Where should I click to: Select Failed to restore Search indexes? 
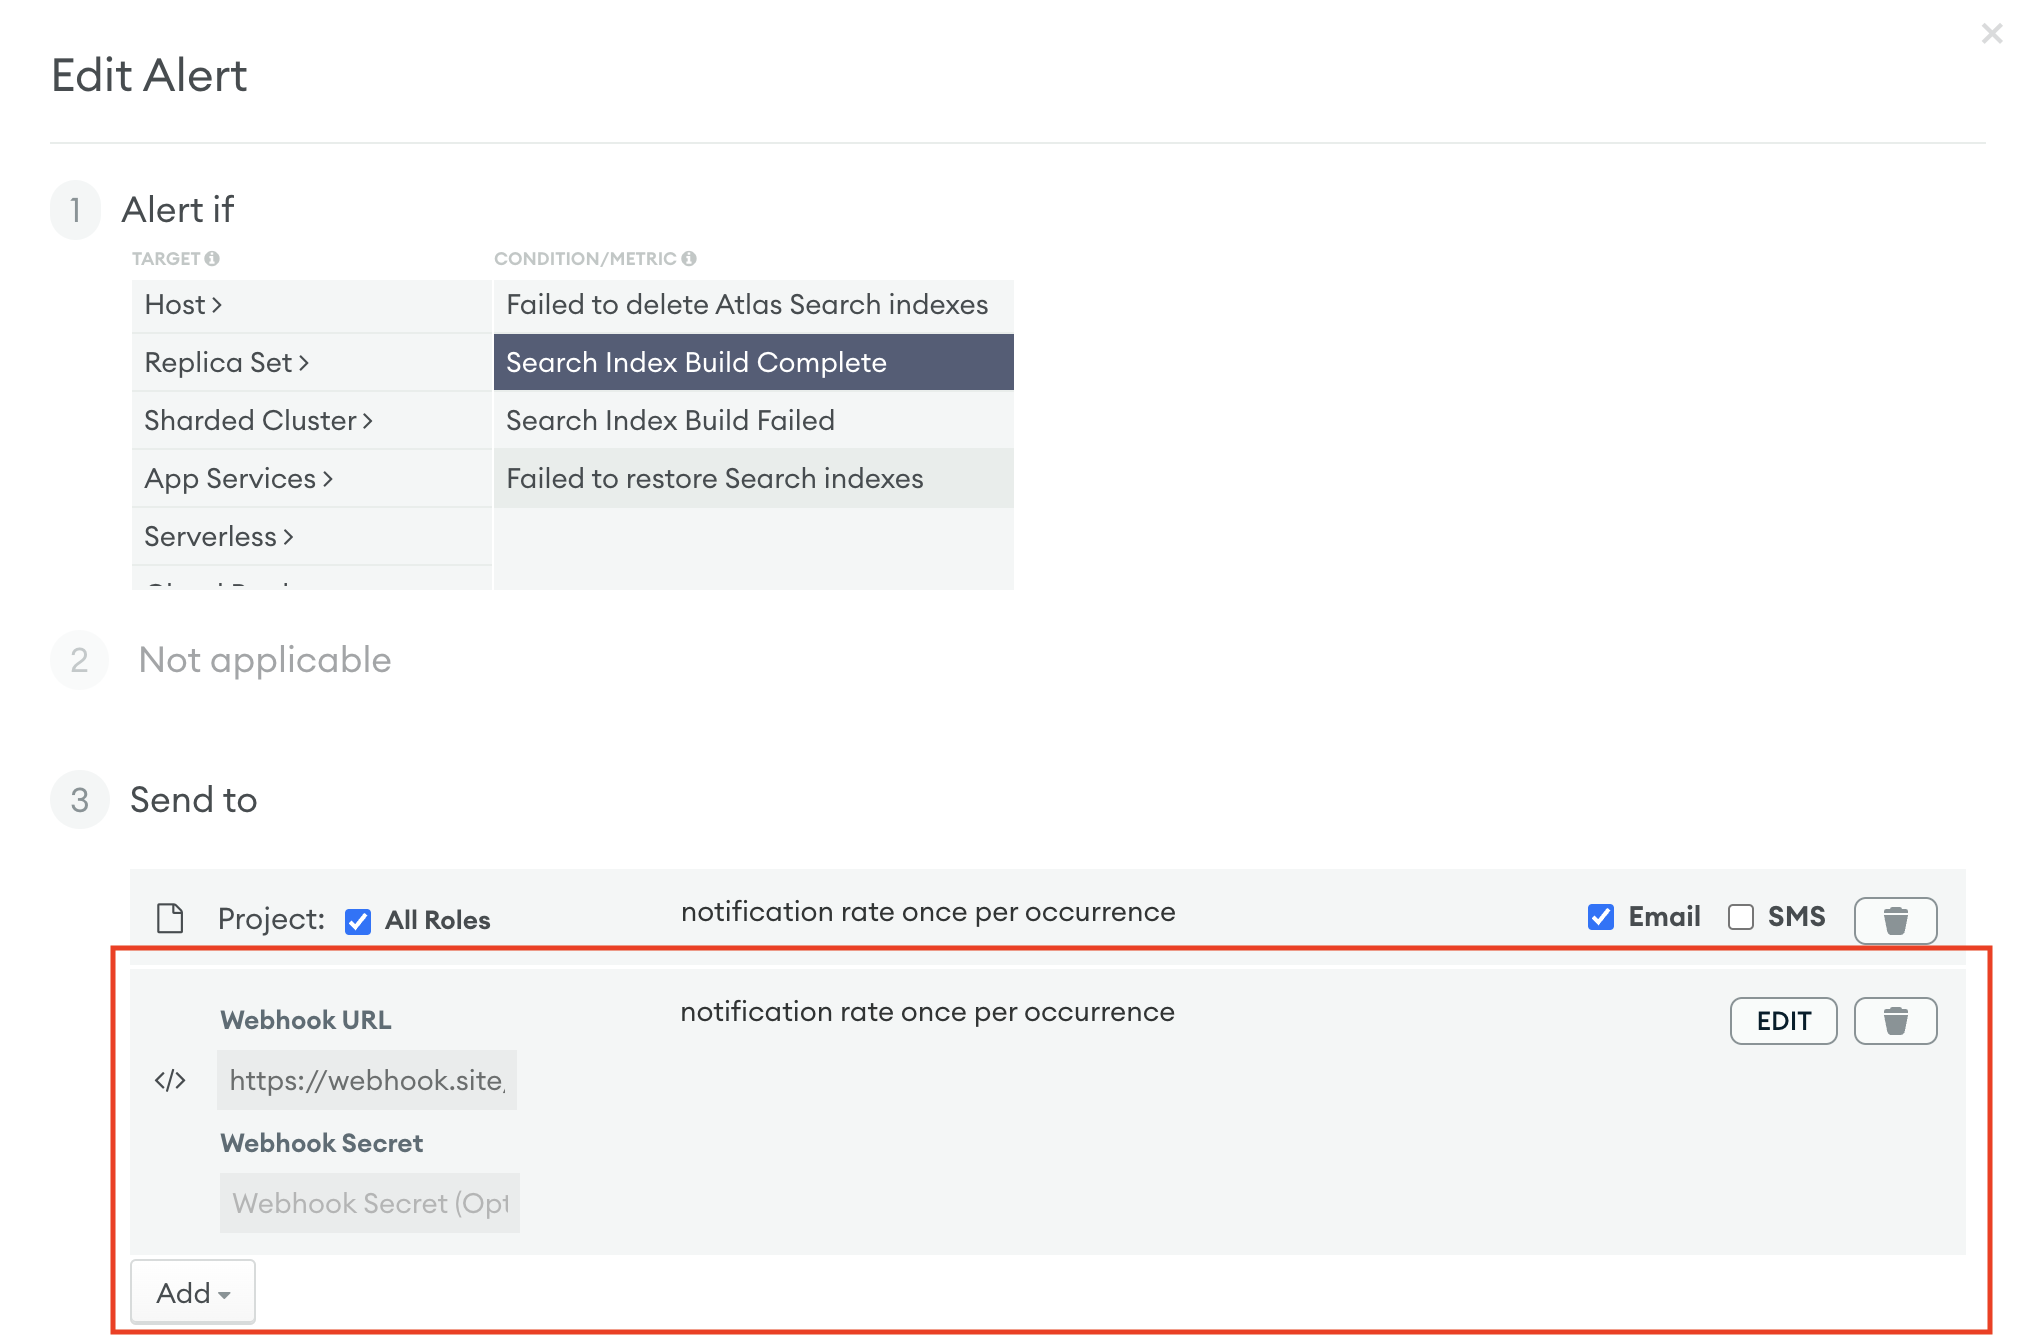tap(714, 479)
